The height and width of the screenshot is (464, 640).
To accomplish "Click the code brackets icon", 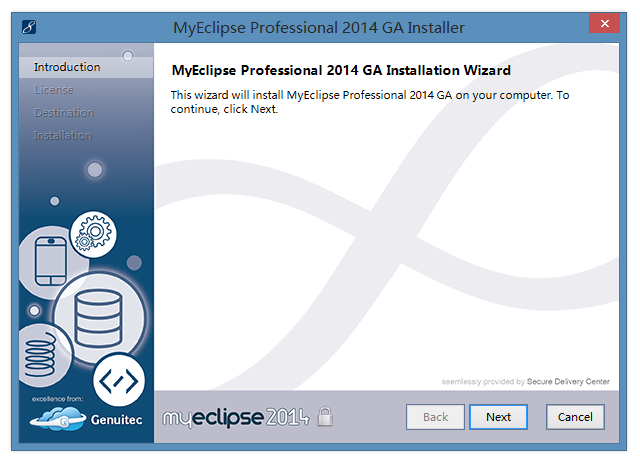I will point(119,380).
